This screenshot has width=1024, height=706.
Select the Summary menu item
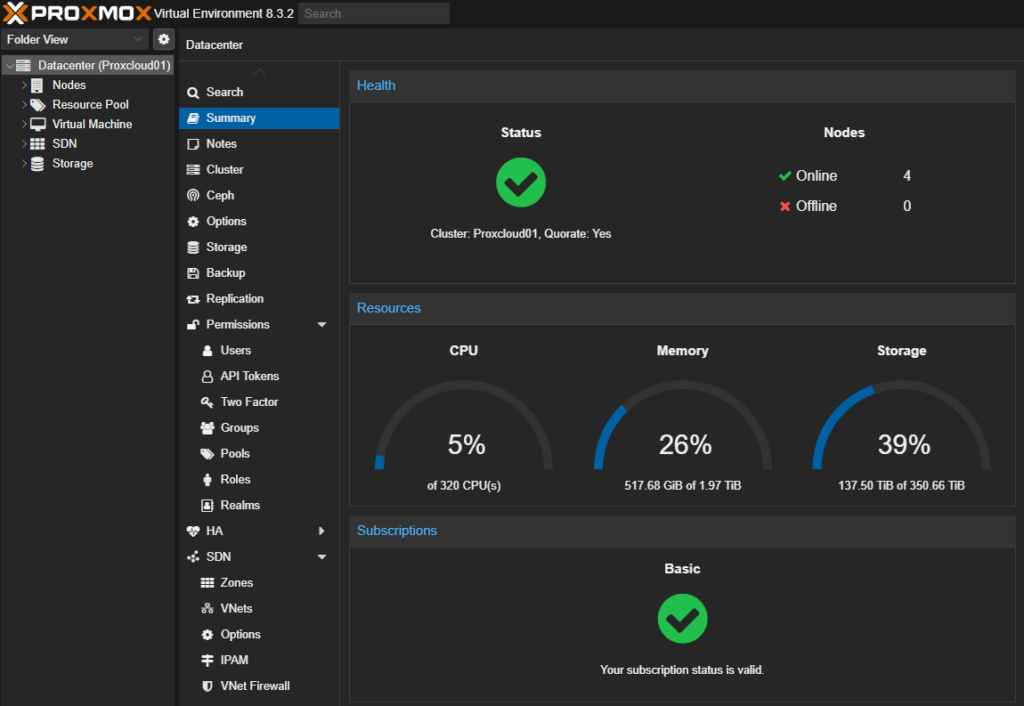(x=231, y=118)
